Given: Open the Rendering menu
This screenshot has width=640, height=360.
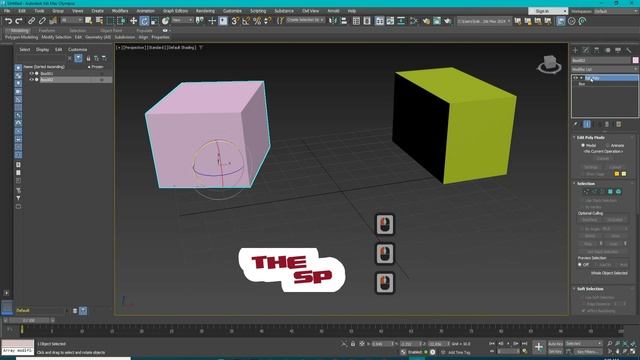Looking at the screenshot, I should pos(205,11).
